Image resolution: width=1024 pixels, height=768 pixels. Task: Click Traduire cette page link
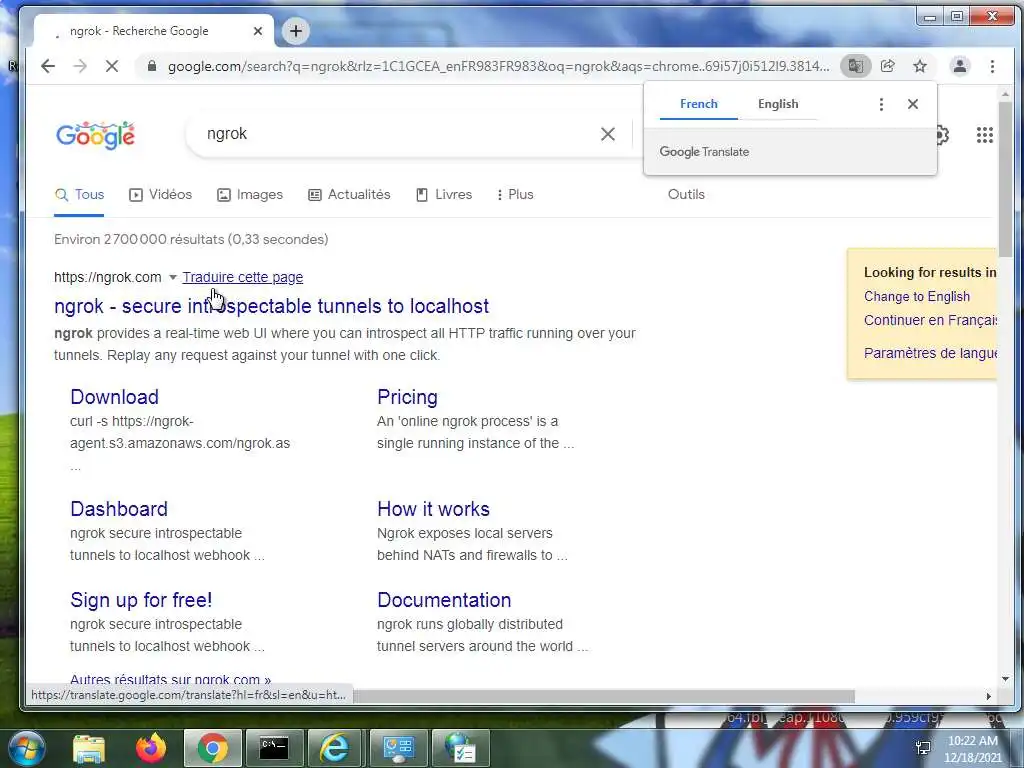click(242, 277)
